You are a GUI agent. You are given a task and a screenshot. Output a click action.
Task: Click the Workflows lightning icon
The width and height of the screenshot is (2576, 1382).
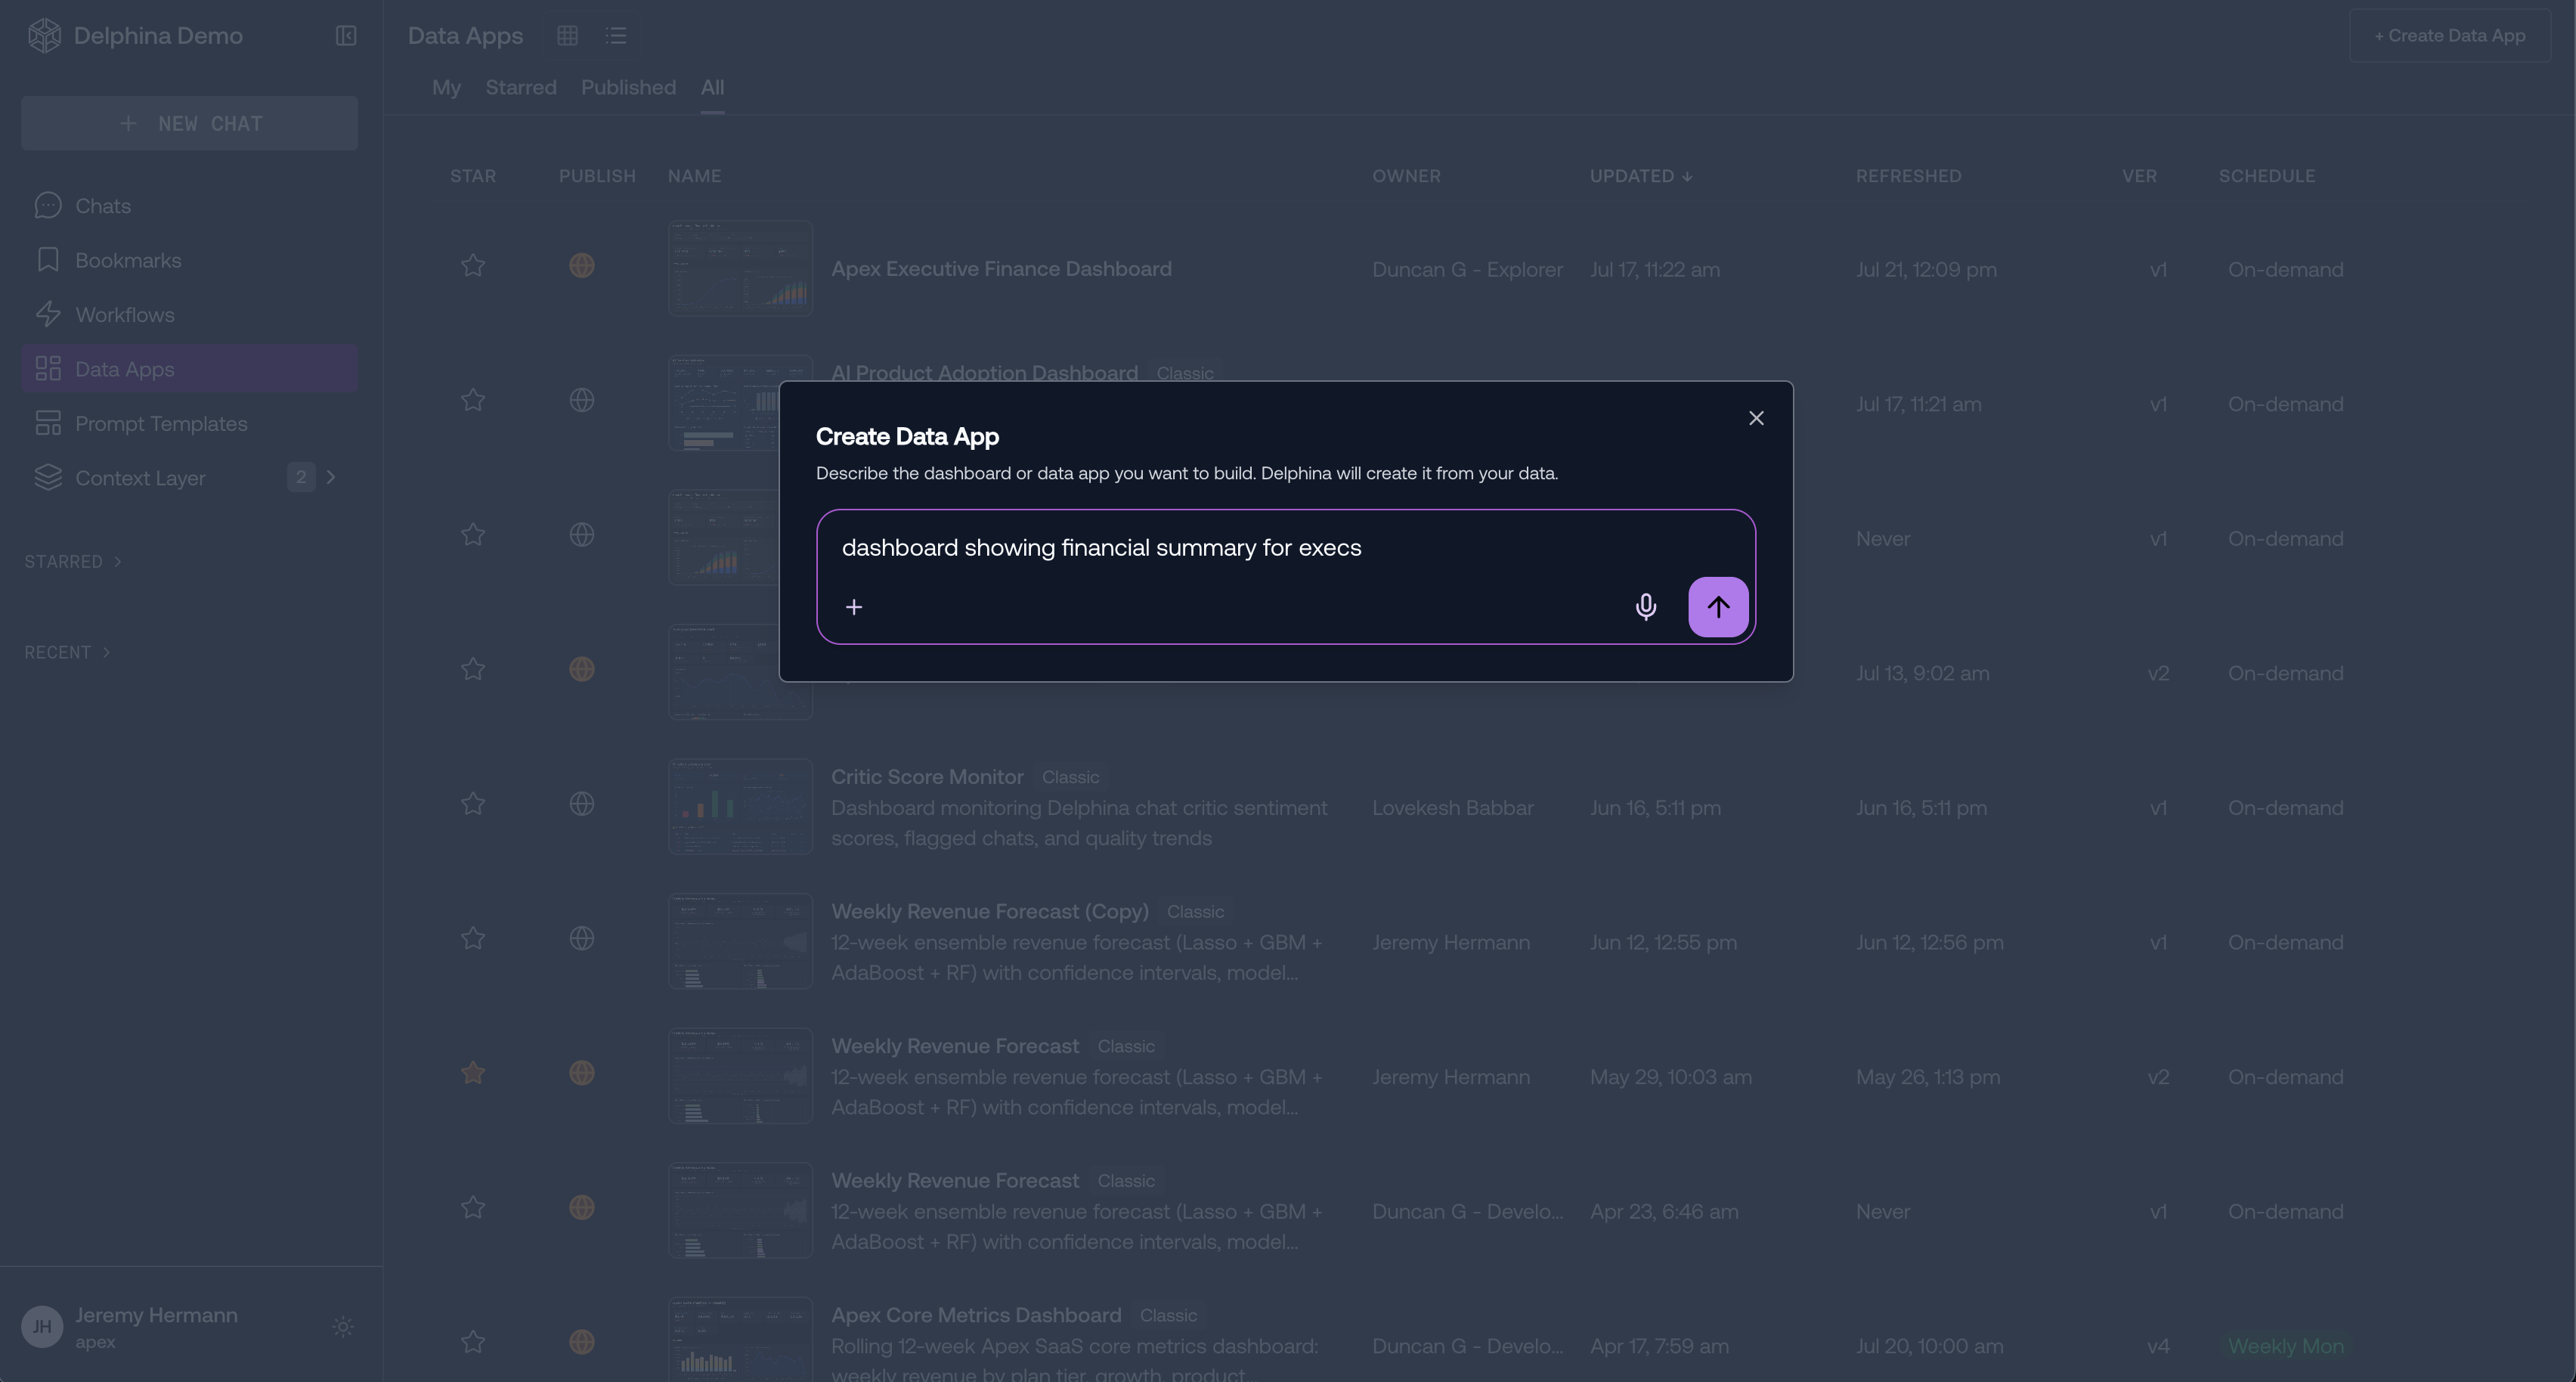[x=48, y=315]
